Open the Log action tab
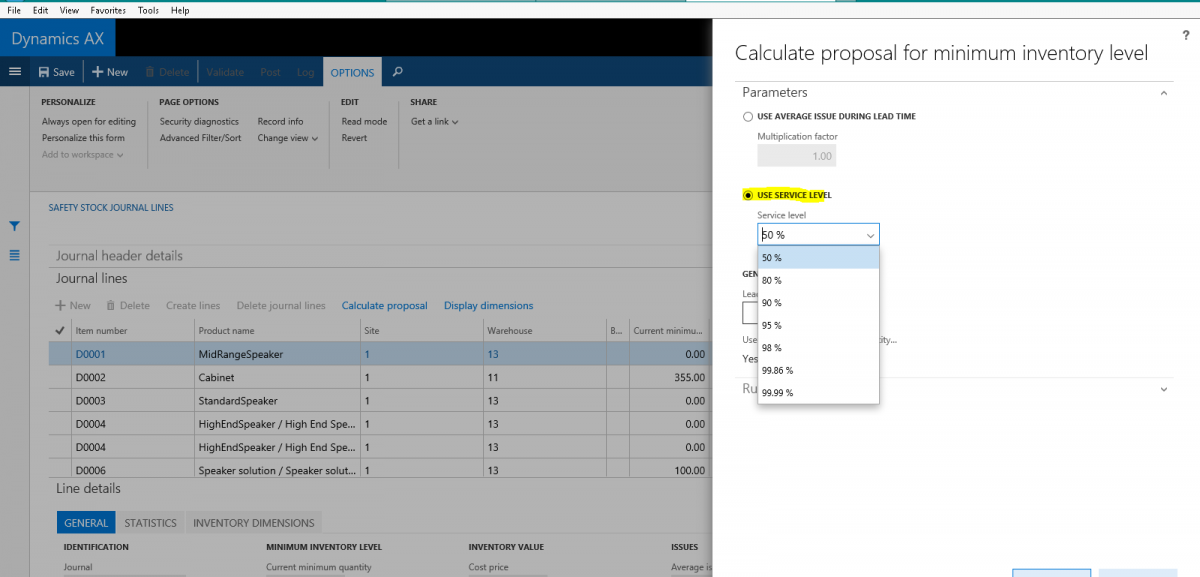The width and height of the screenshot is (1200, 577). (x=305, y=72)
